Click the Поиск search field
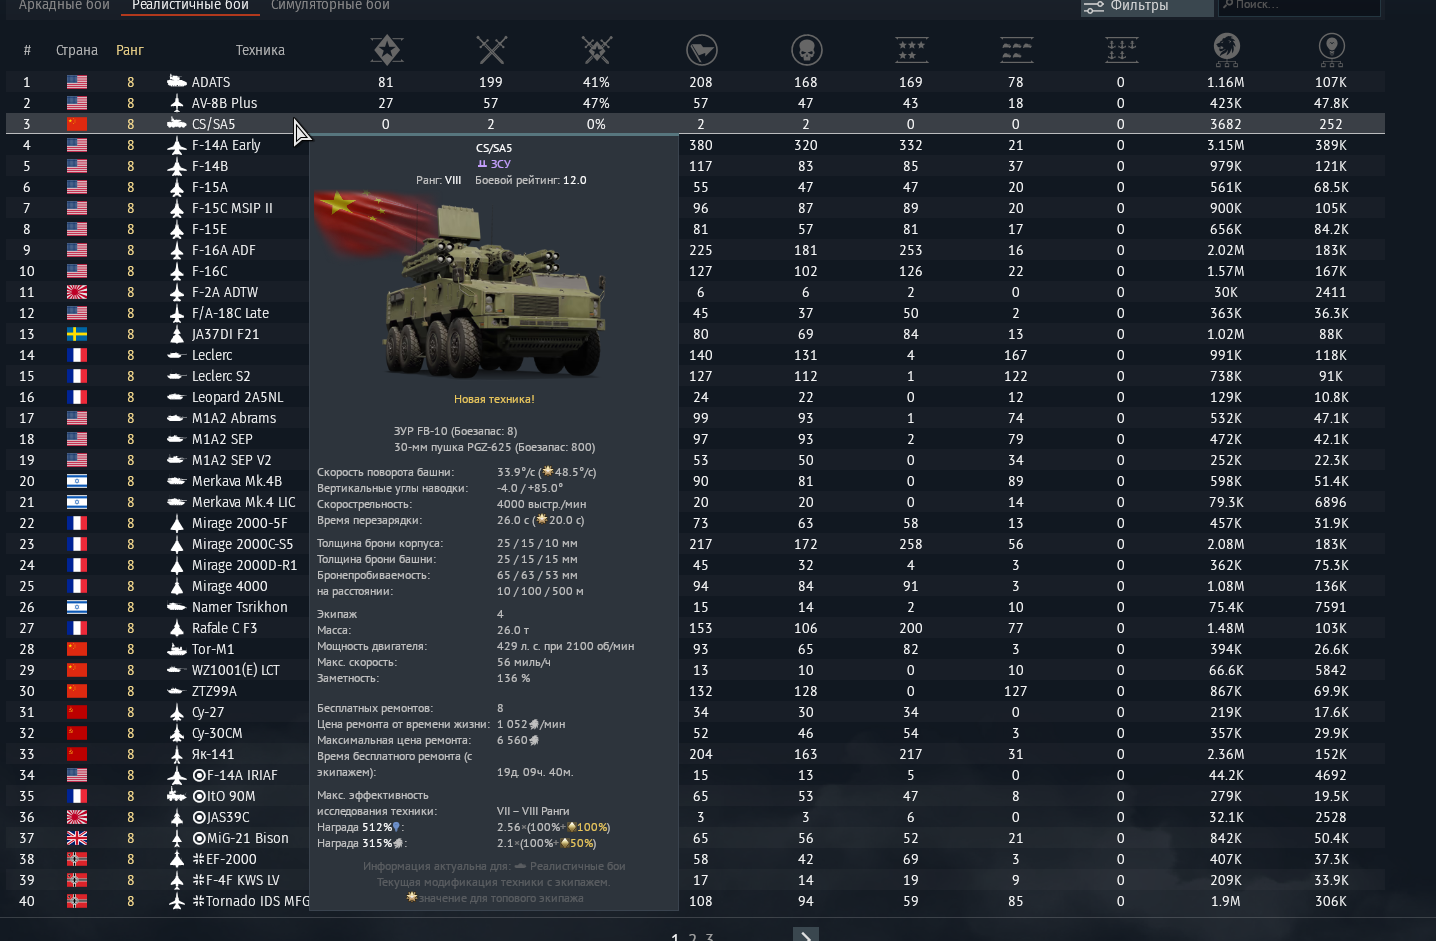The image size is (1436, 941). [1298, 6]
